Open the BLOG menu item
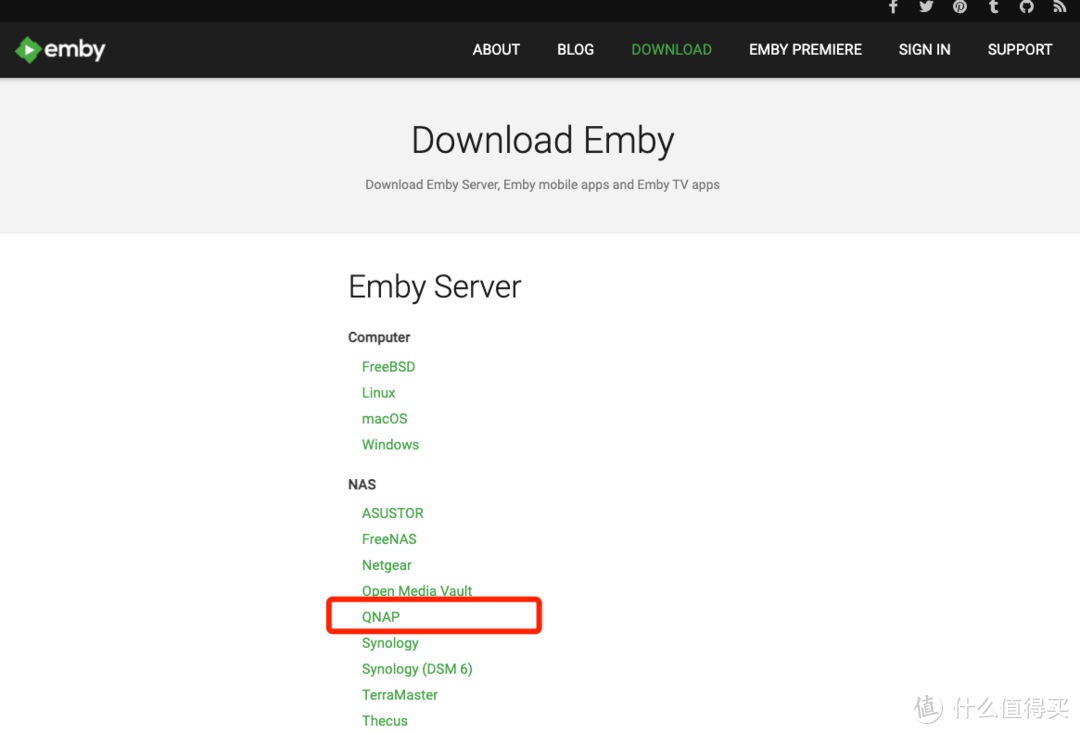Viewport: 1080px width, 734px height. [x=575, y=50]
